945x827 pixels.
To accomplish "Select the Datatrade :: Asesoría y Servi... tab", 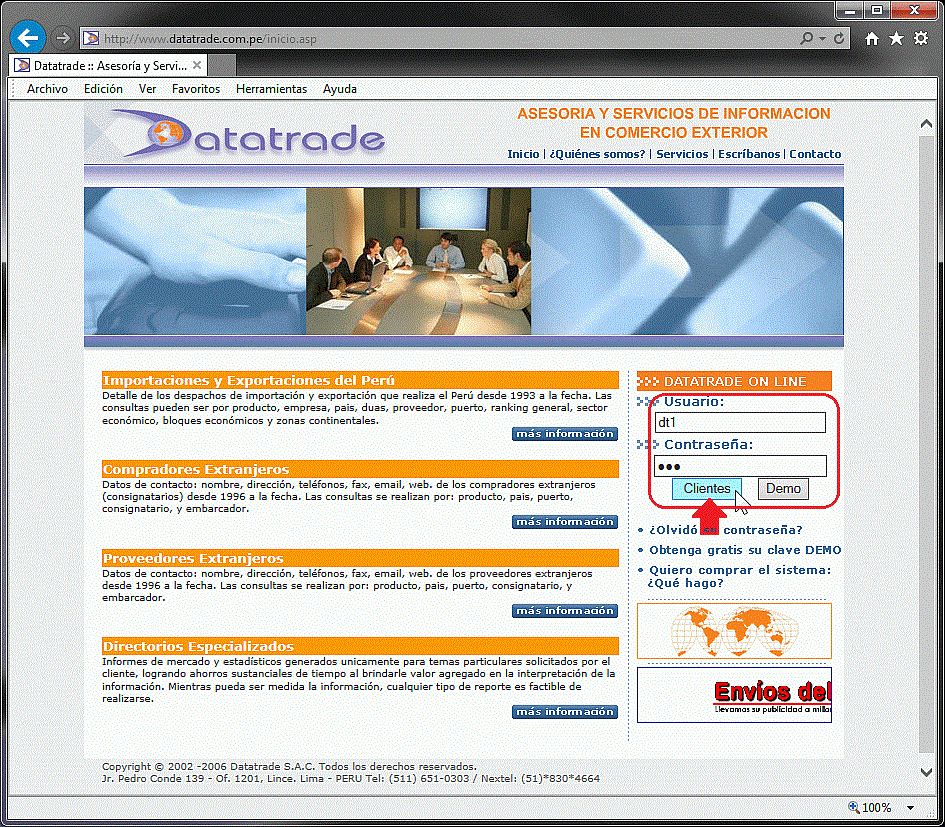I will coord(108,66).
